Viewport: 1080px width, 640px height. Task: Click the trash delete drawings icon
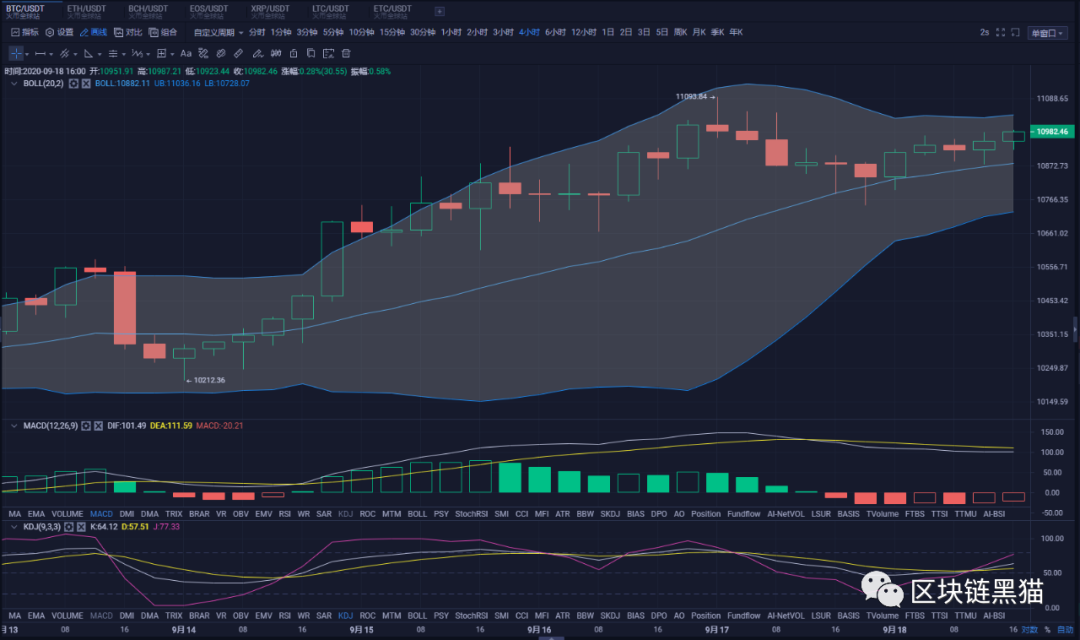[x=346, y=54]
